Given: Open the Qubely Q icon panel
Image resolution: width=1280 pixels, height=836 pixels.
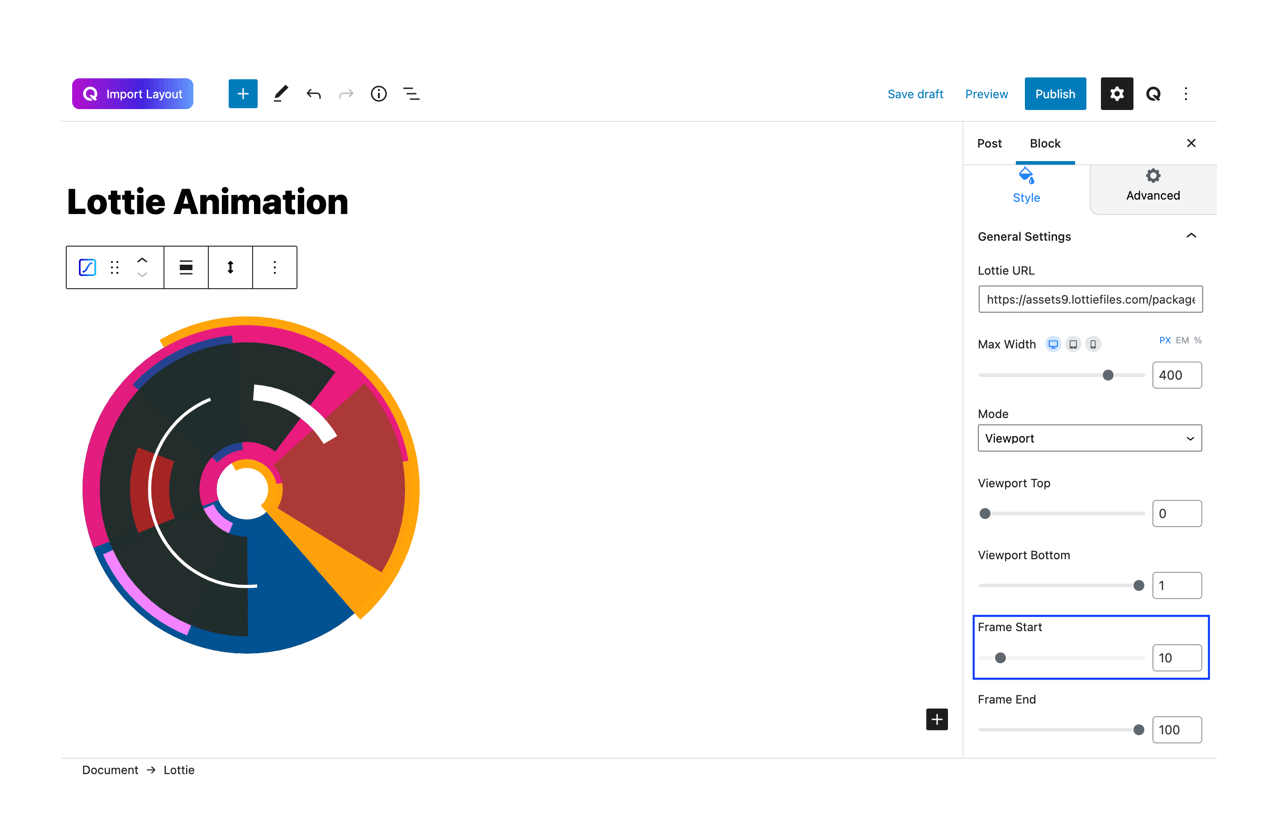Looking at the screenshot, I should coord(1153,94).
